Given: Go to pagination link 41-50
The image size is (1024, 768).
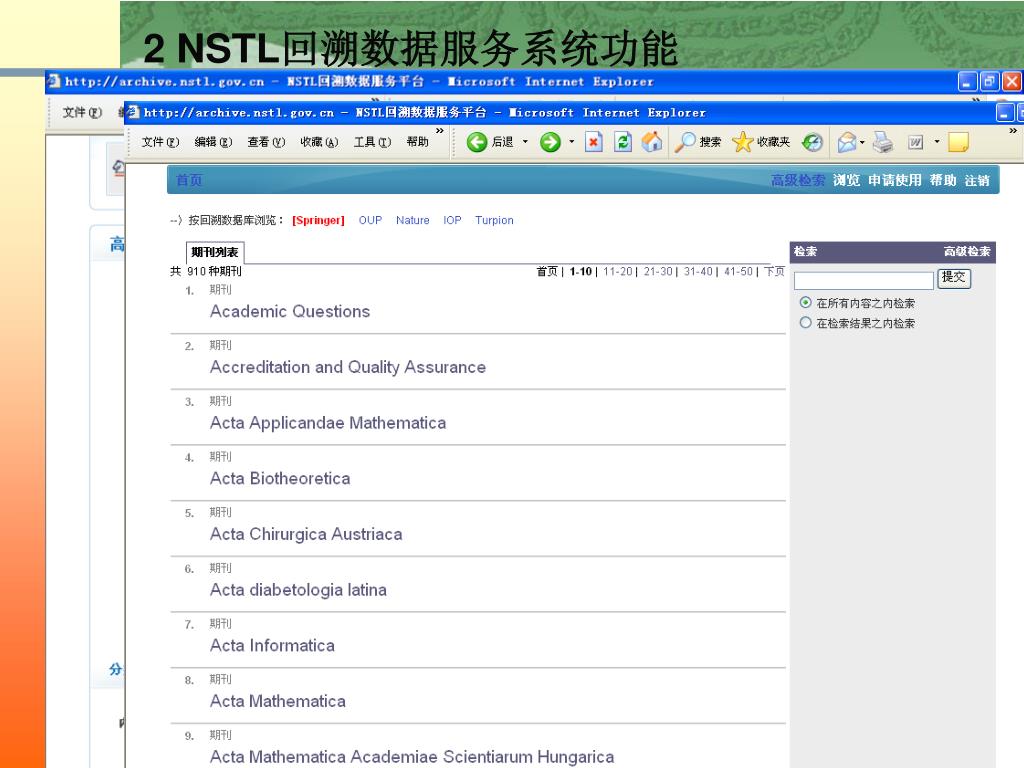Looking at the screenshot, I should (x=738, y=271).
